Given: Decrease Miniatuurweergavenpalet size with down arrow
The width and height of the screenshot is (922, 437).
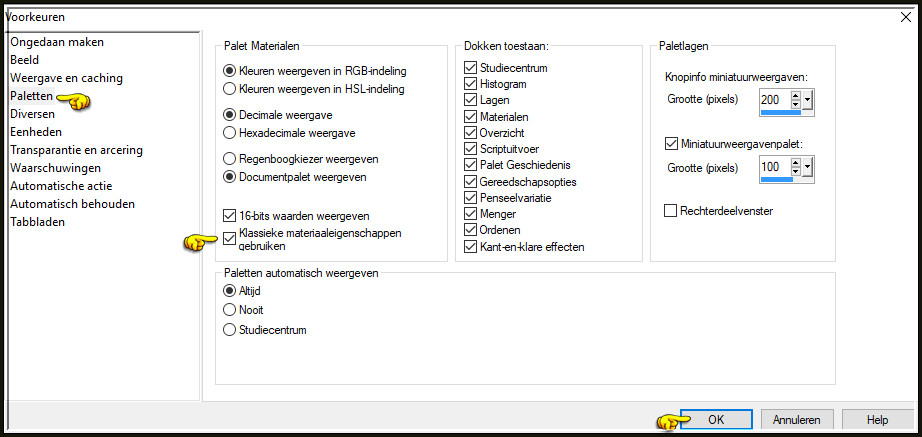Looking at the screenshot, I should point(796,172).
